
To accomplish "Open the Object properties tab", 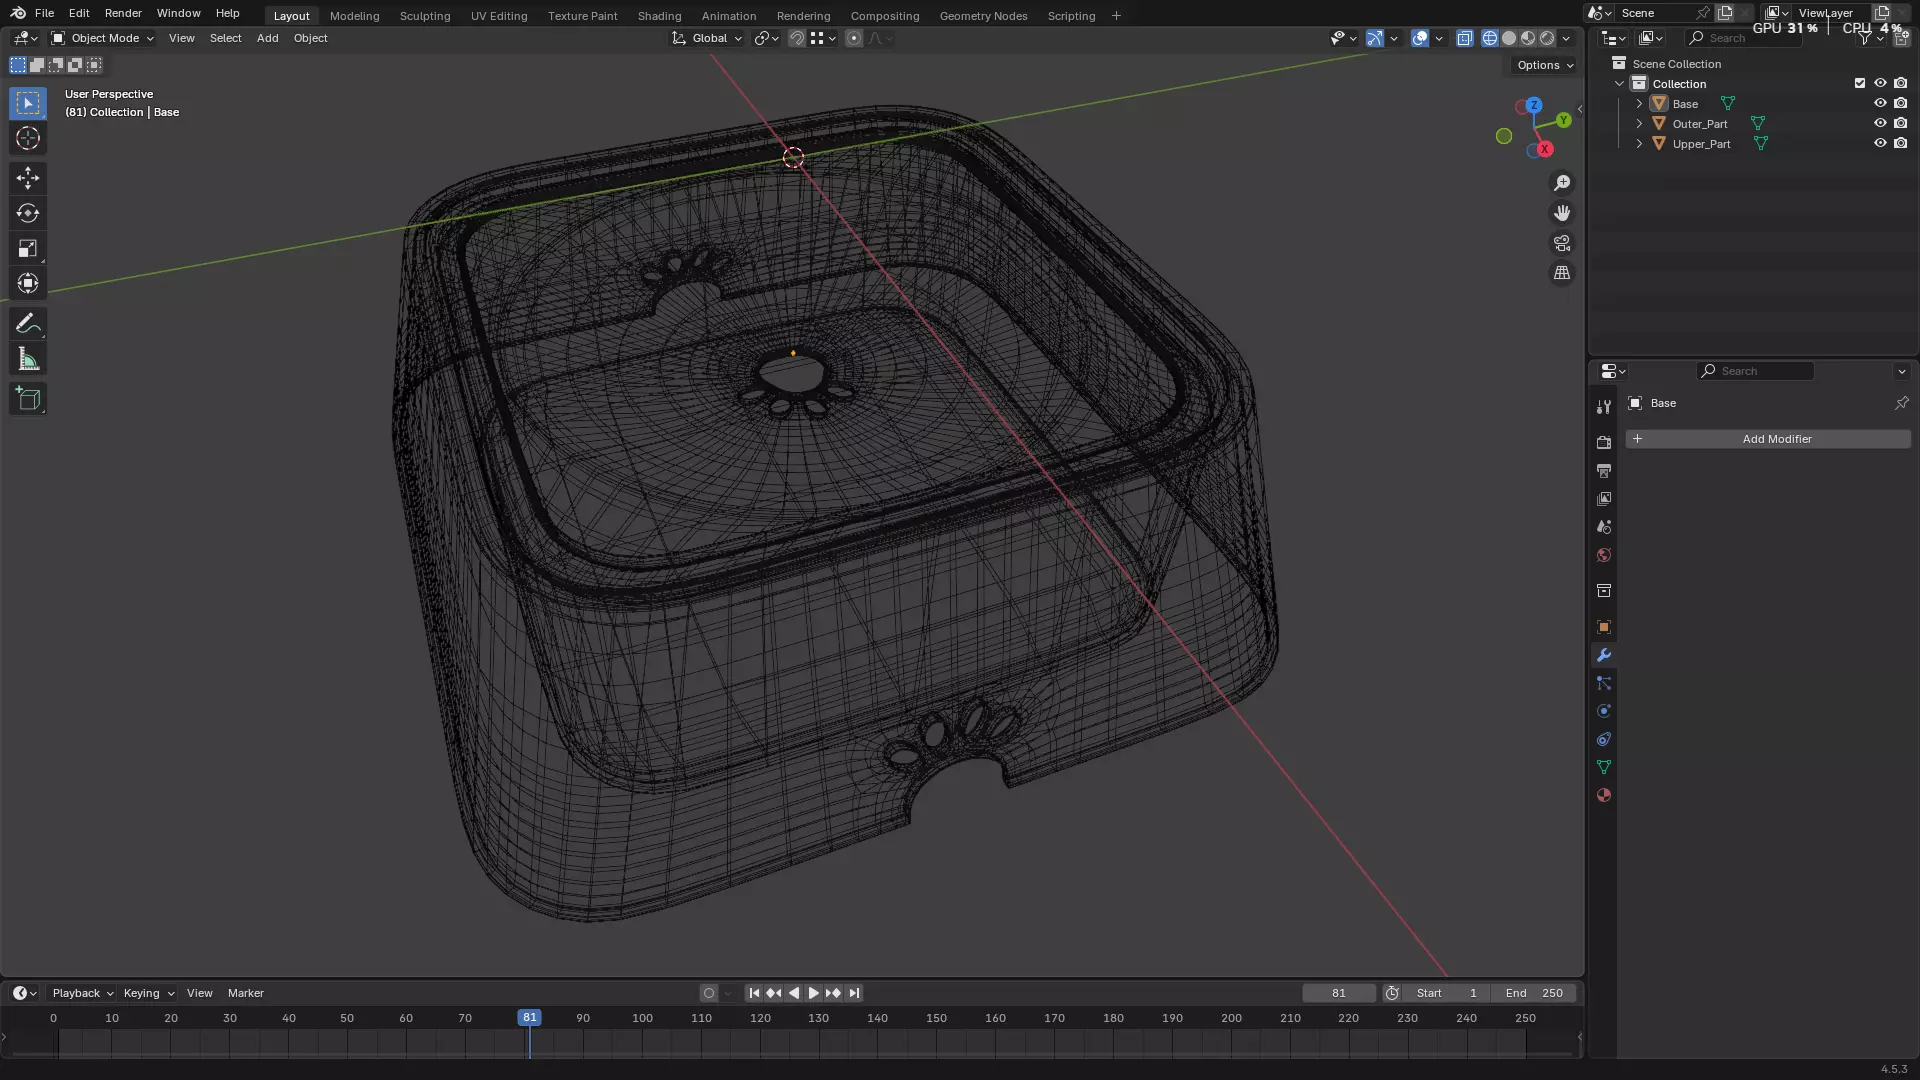I will click(1604, 627).
